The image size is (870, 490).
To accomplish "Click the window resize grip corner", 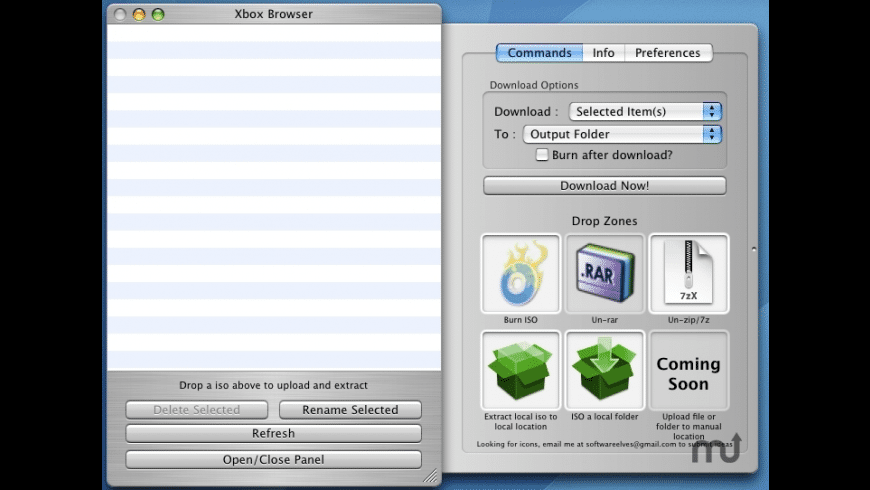I will pyautogui.click(x=431, y=476).
